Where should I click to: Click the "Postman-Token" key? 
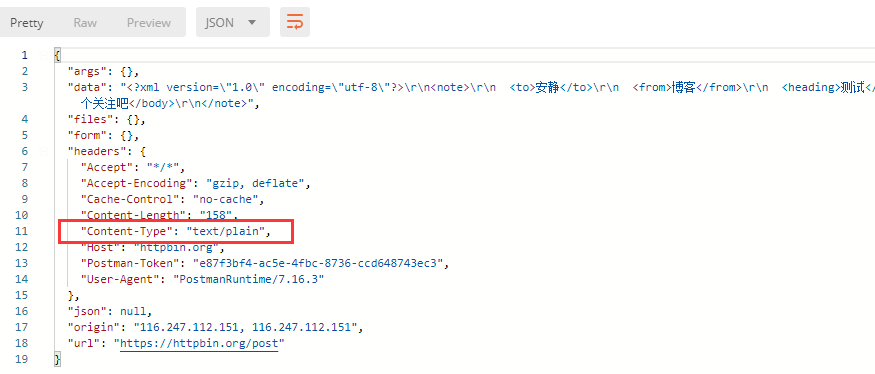[130, 263]
